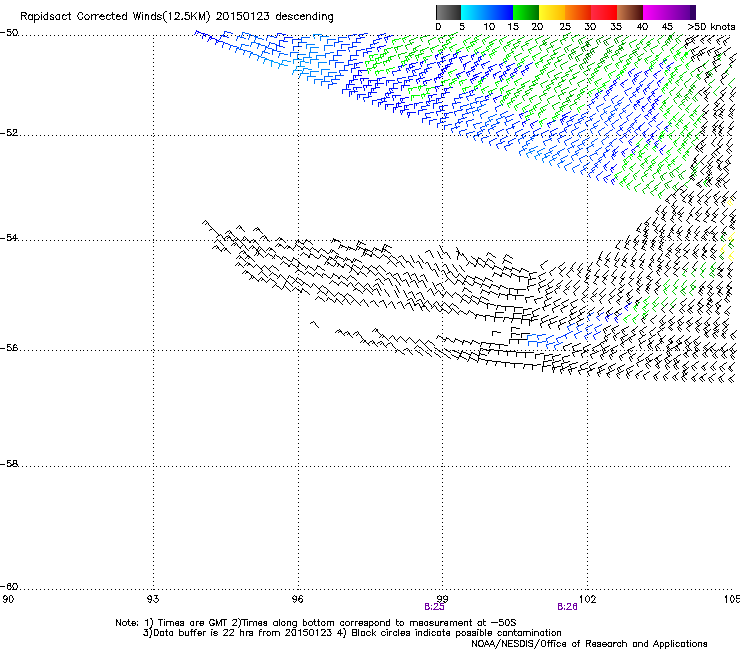Viewport: 740px width, 650px height.
Task: Click the green 15-20 knots legend band
Action: [526, 12]
